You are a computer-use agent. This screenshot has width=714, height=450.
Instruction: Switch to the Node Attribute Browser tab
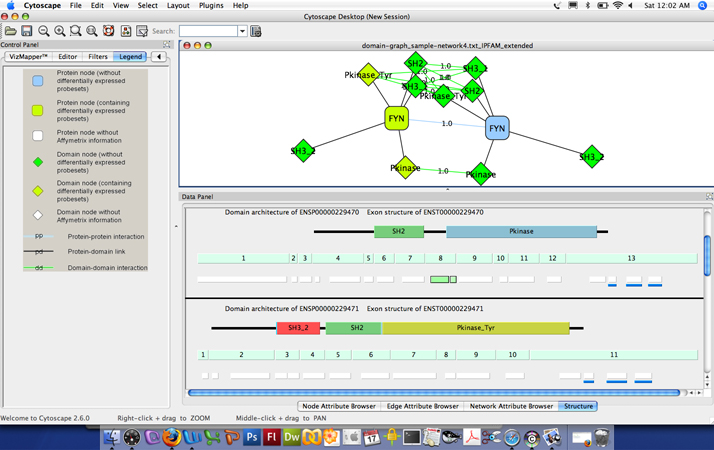click(x=338, y=406)
